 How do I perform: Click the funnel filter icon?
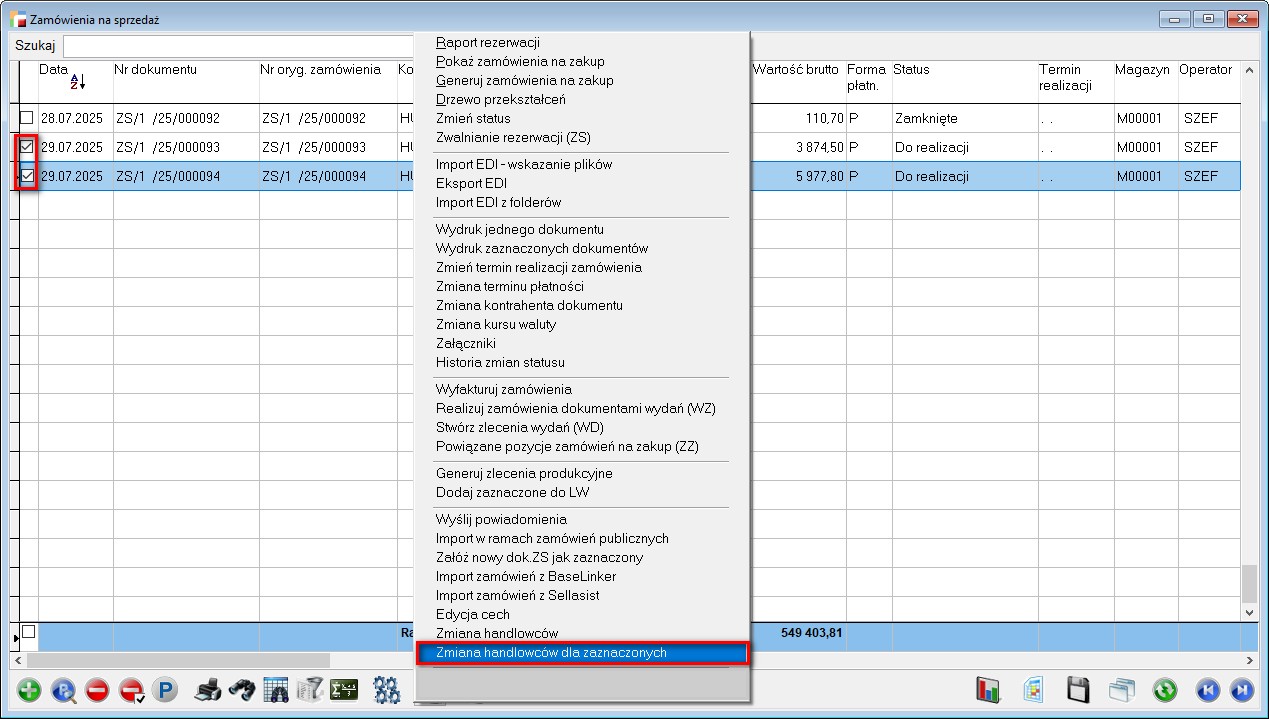click(x=310, y=690)
